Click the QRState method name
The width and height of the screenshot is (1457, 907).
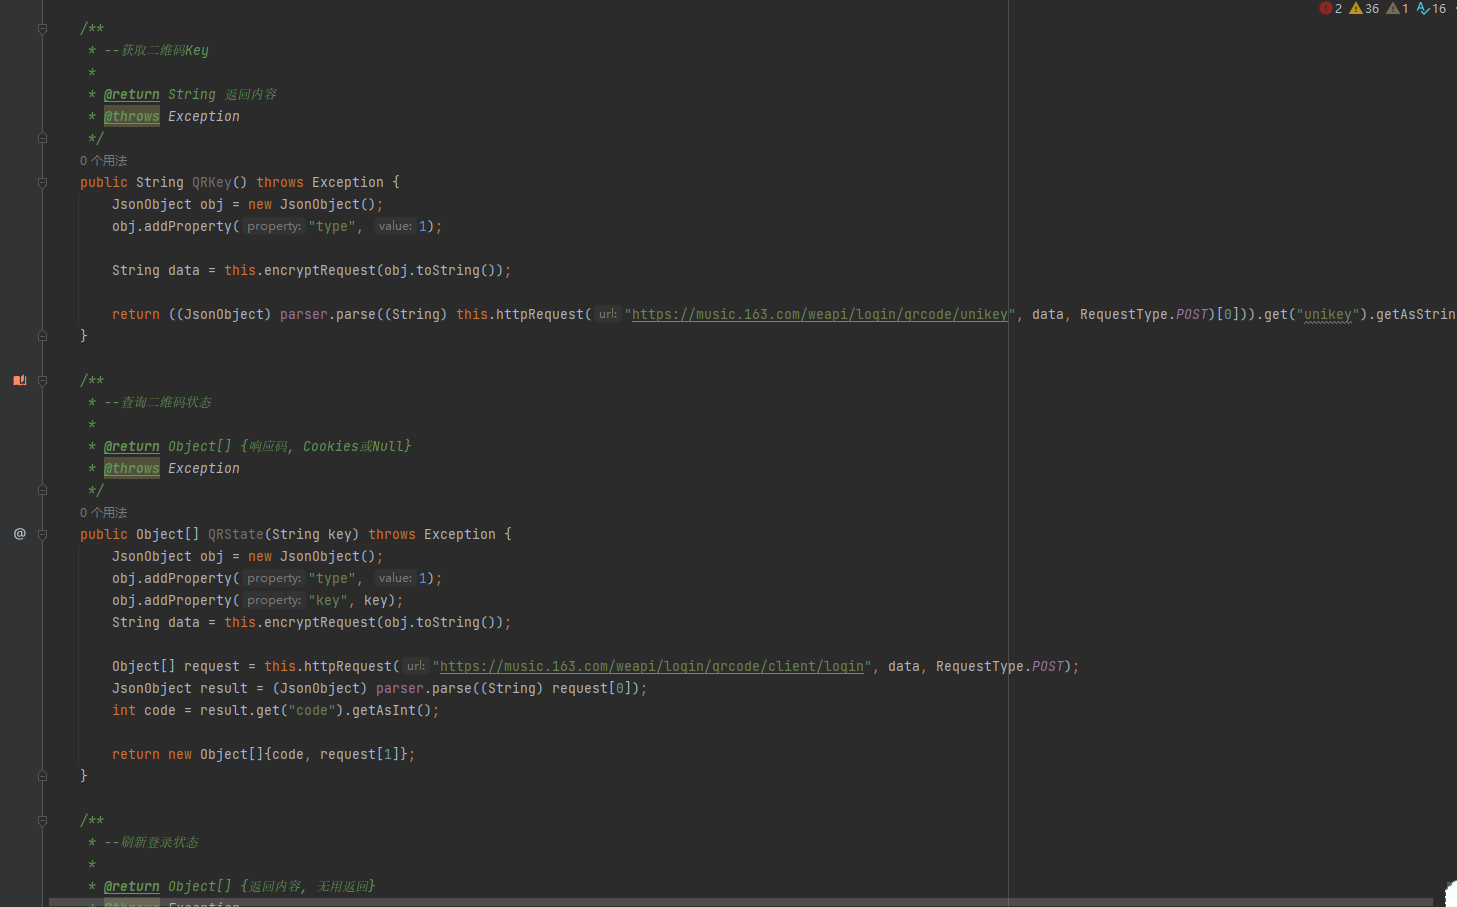point(236,534)
